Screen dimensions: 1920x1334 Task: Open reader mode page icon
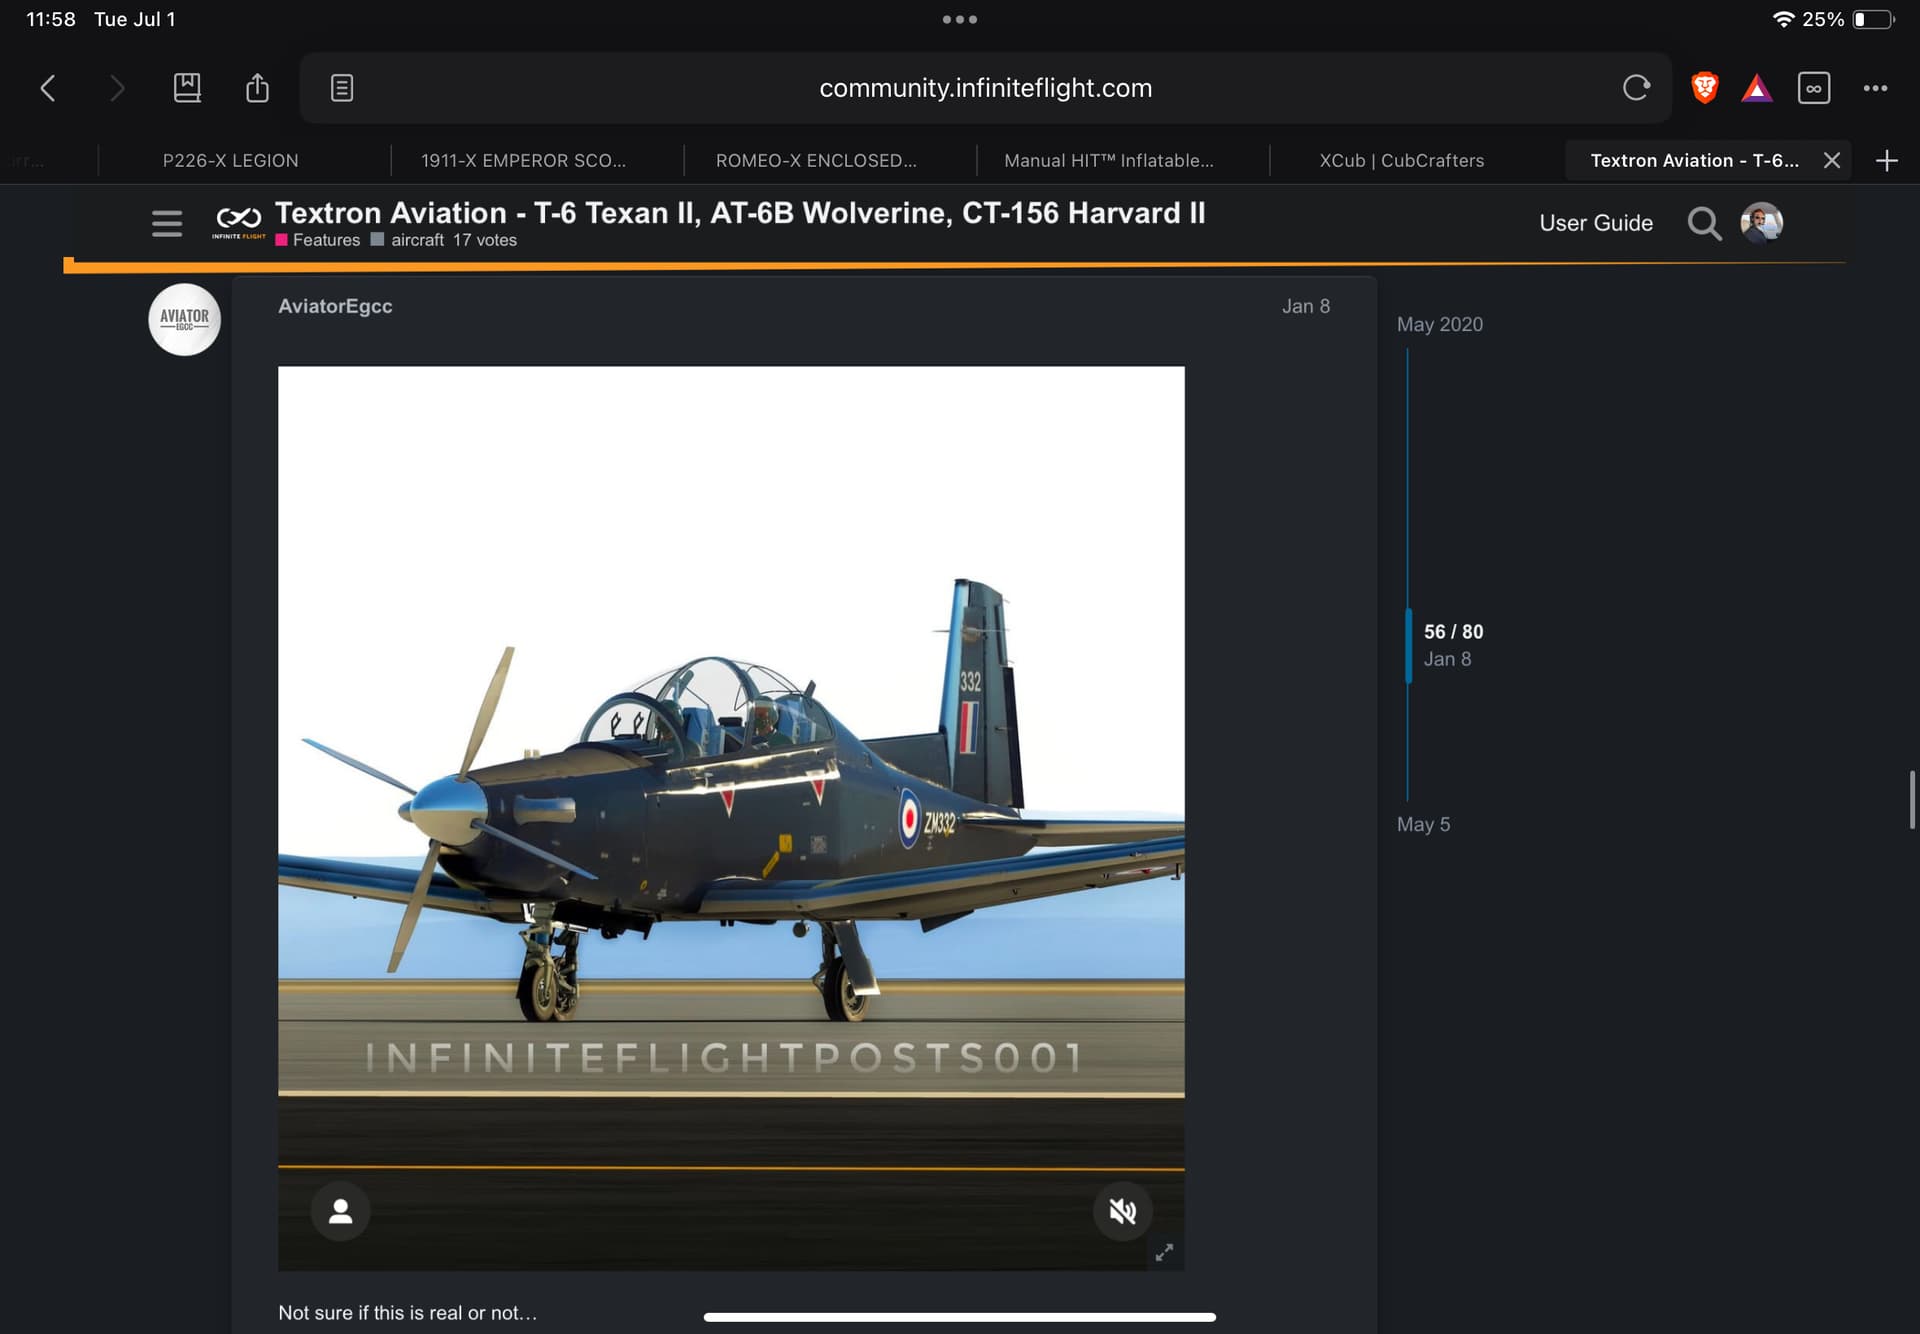pos(342,88)
